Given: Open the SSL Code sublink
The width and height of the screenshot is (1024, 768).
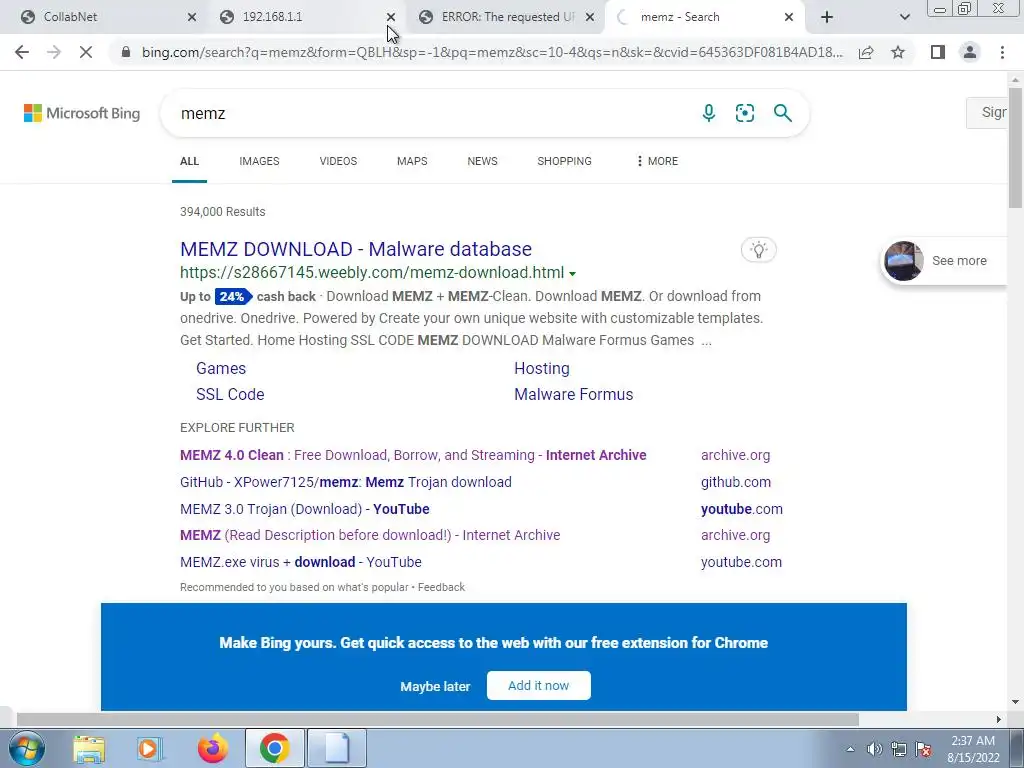Looking at the screenshot, I should [x=230, y=394].
